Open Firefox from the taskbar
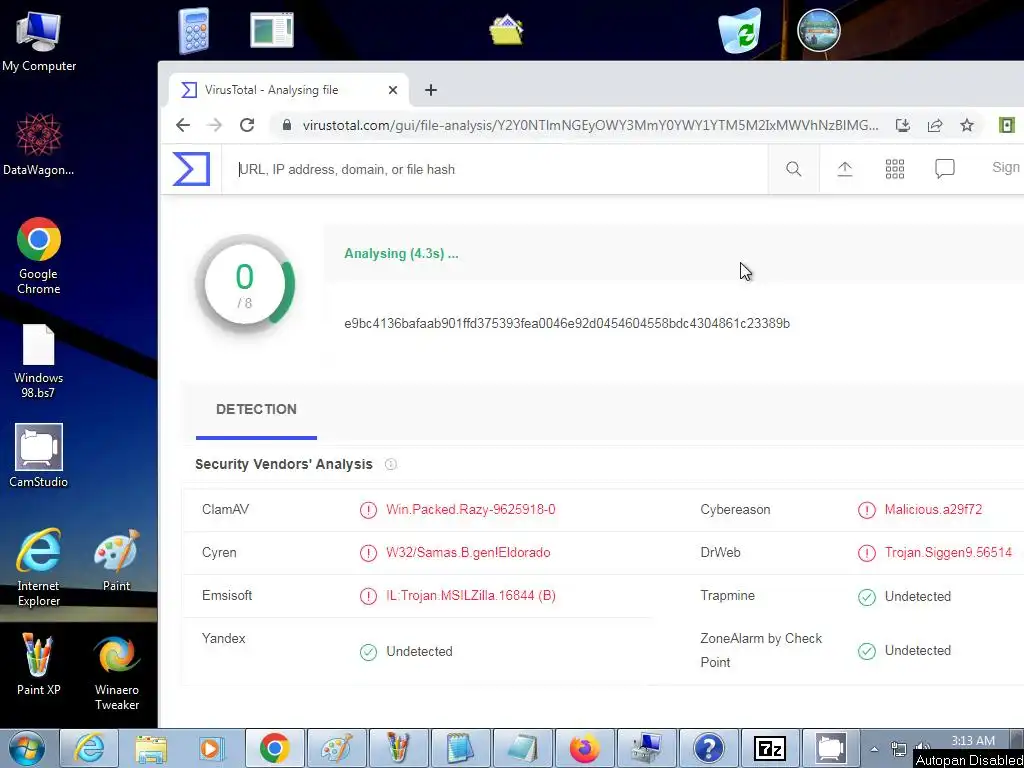The image size is (1024, 768). click(x=584, y=748)
